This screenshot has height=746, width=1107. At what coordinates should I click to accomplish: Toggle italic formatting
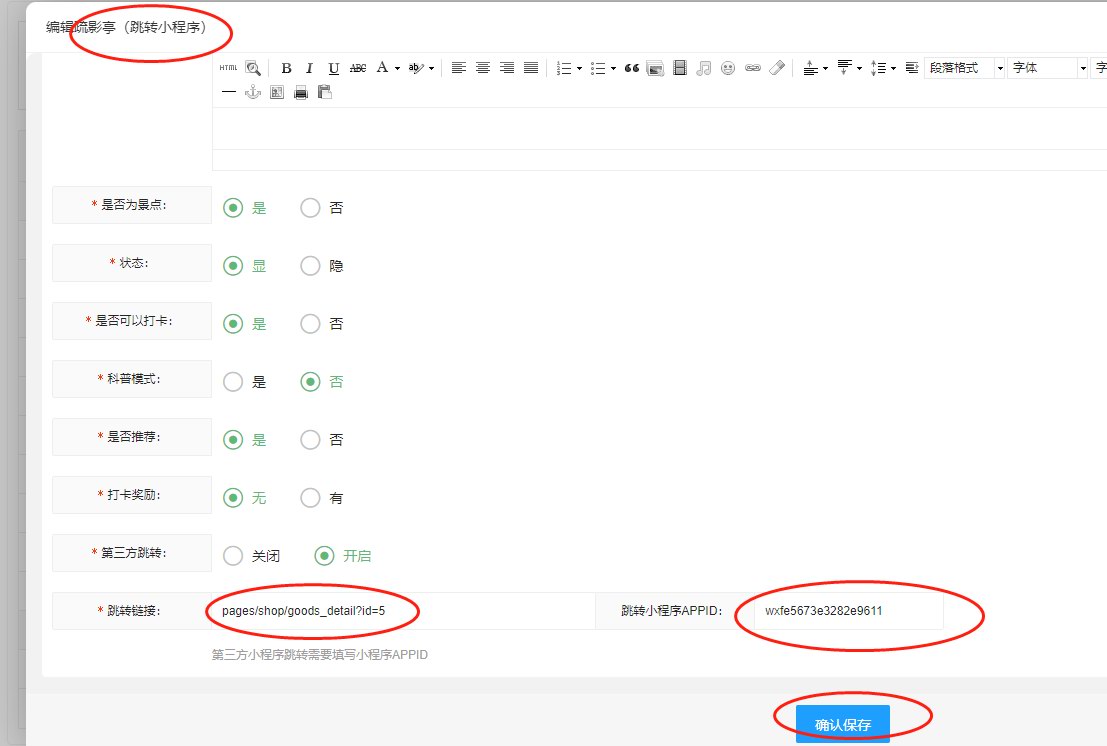[x=309, y=68]
